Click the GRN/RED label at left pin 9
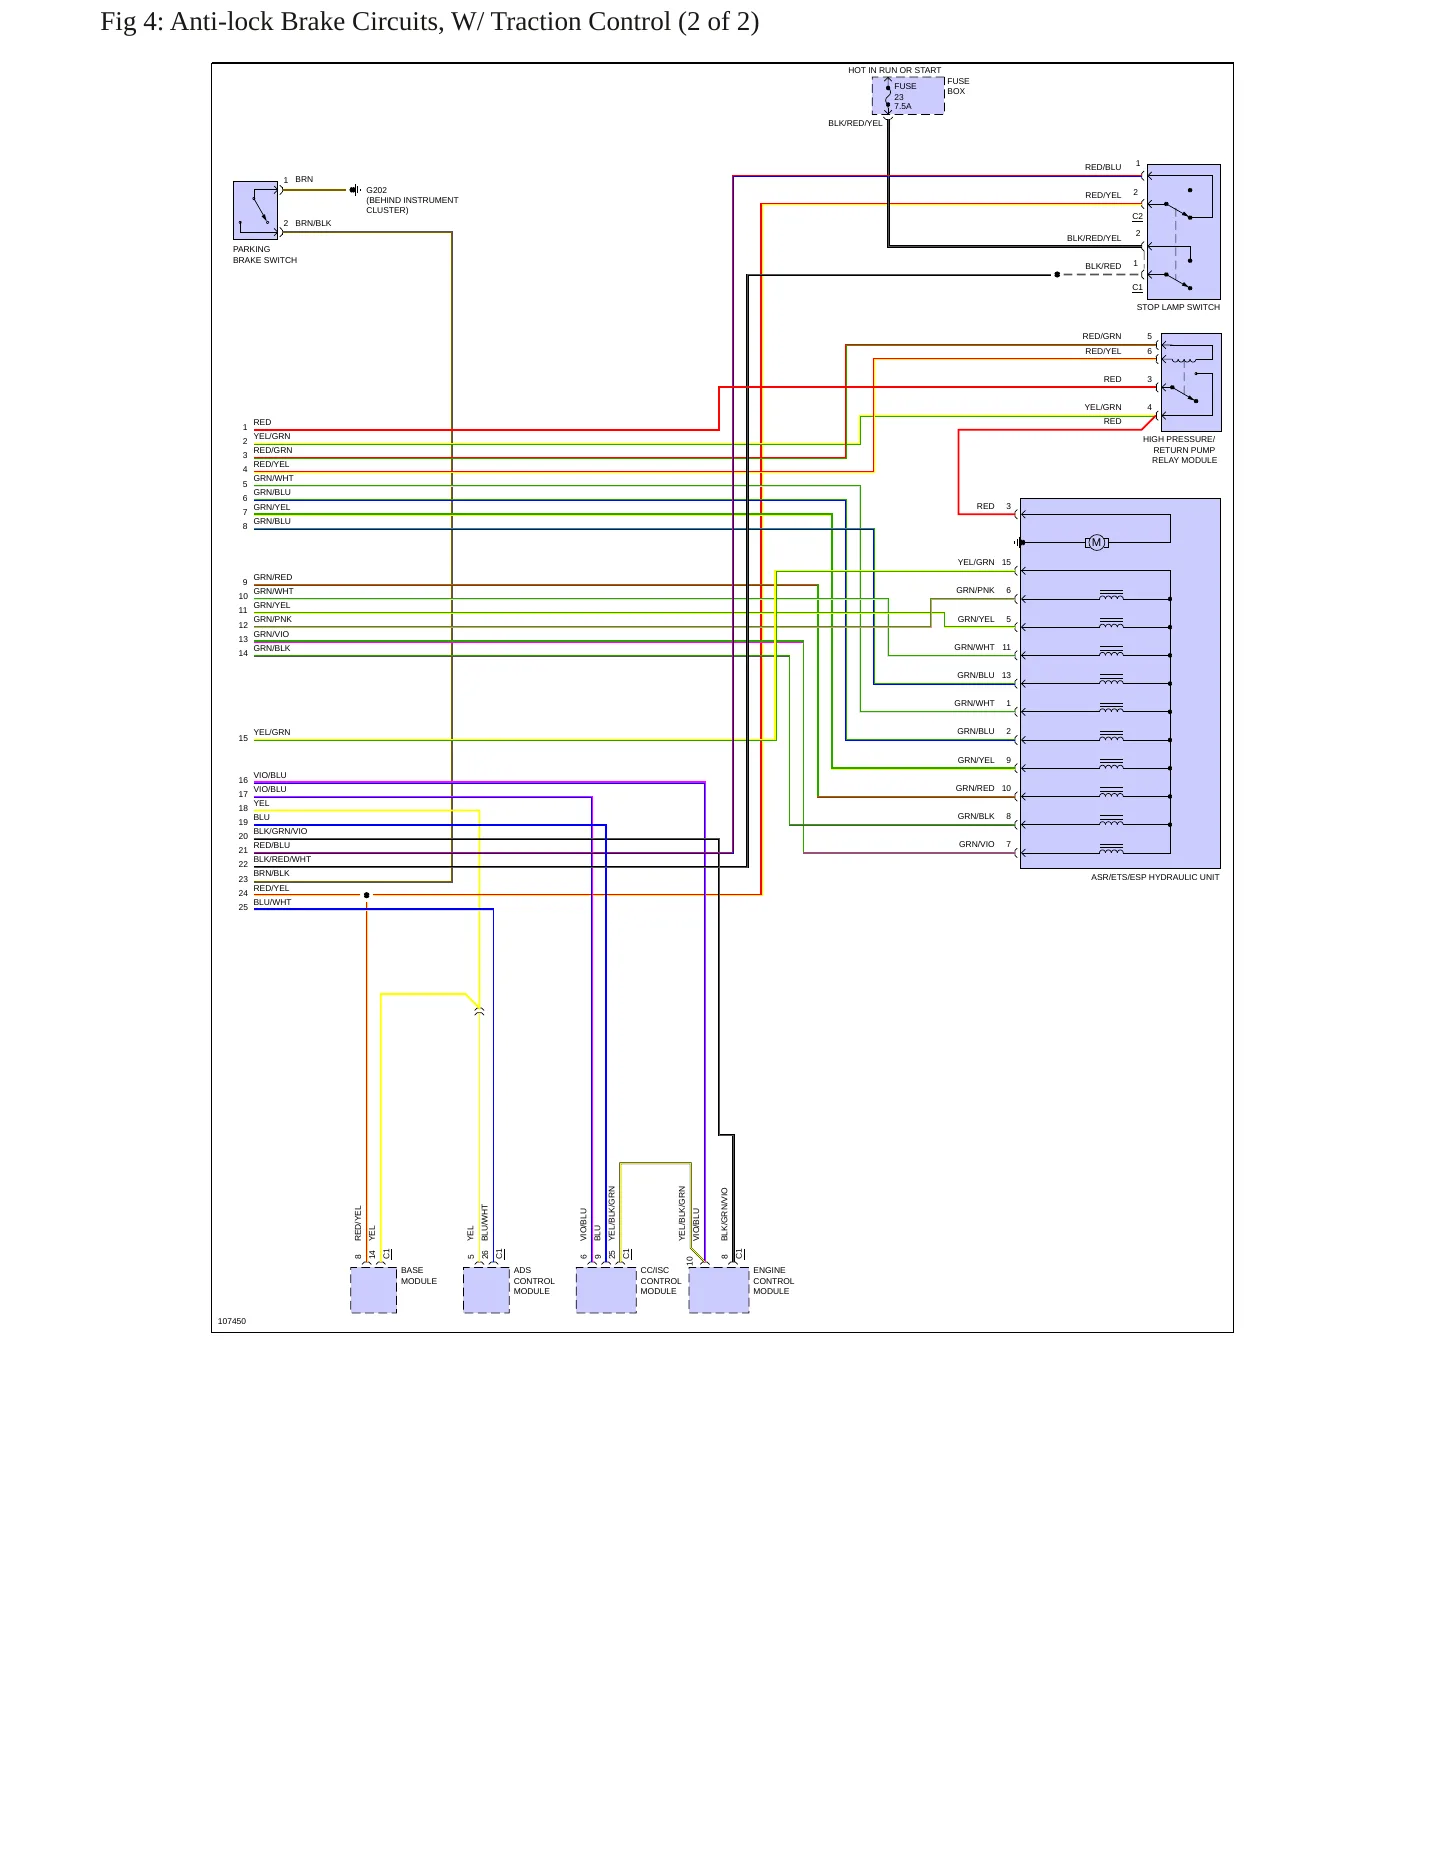Viewport: 1445px width, 1870px height. pyautogui.click(x=273, y=577)
